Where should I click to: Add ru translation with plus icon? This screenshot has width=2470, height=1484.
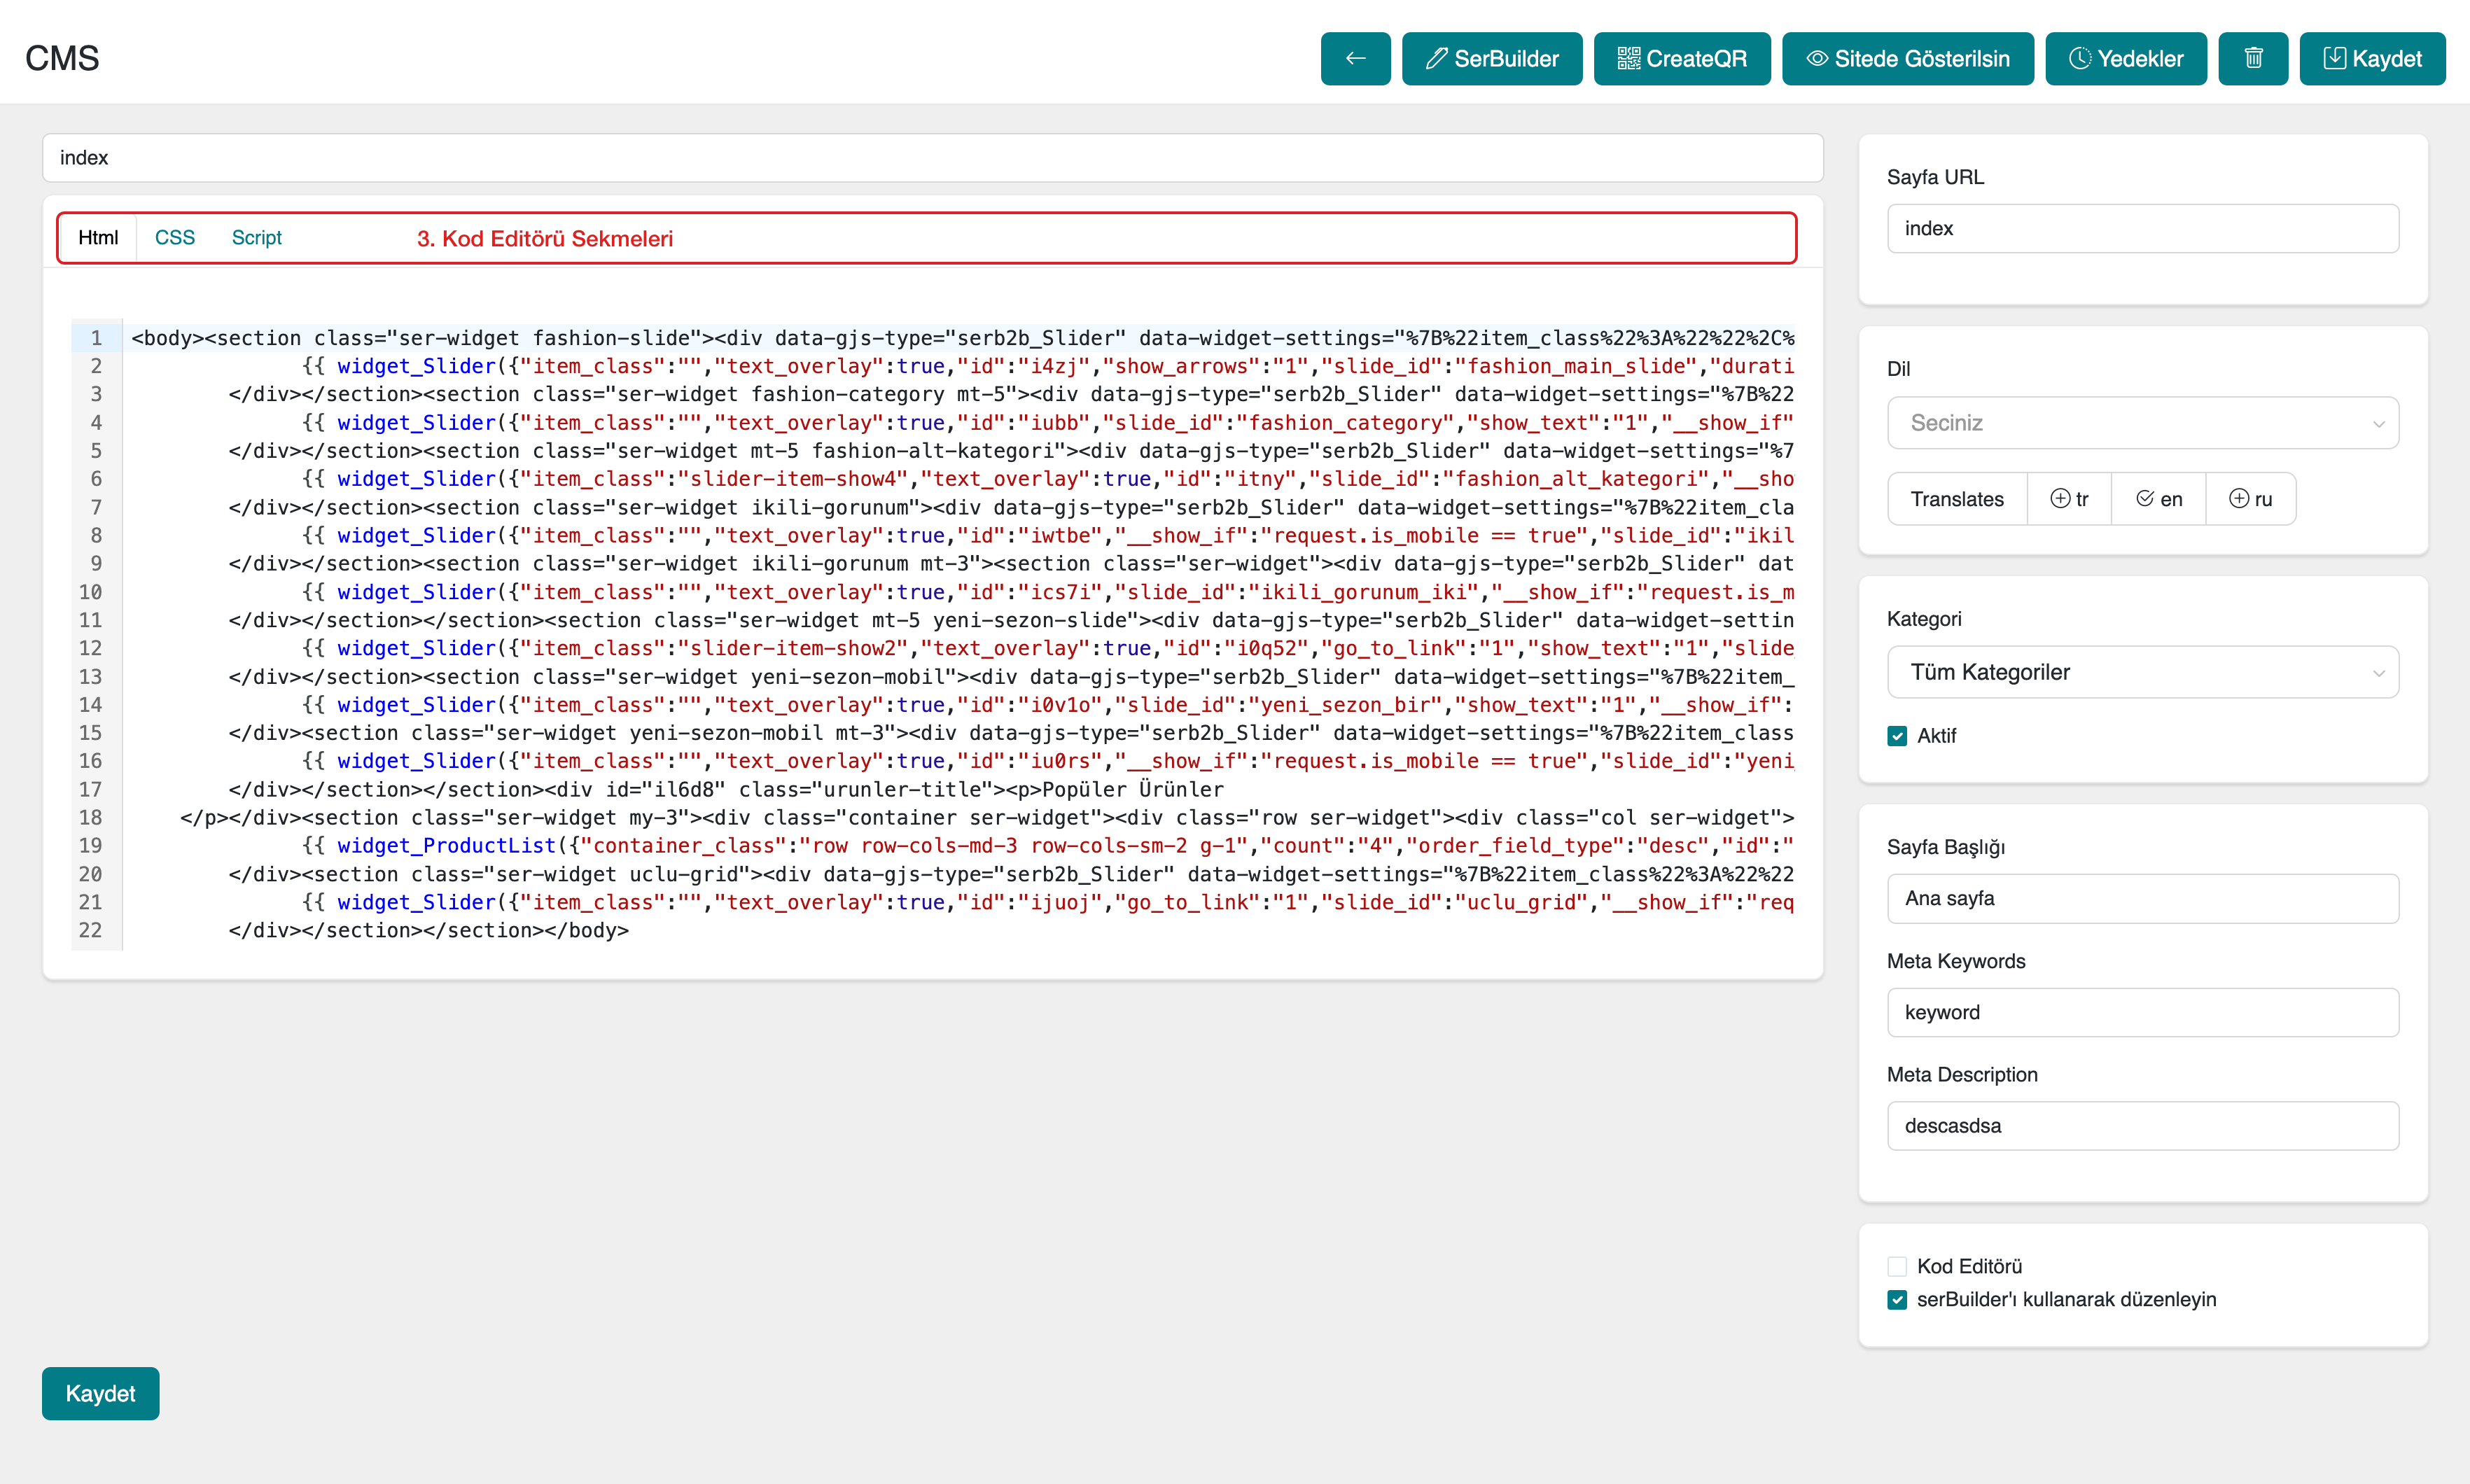click(2250, 499)
